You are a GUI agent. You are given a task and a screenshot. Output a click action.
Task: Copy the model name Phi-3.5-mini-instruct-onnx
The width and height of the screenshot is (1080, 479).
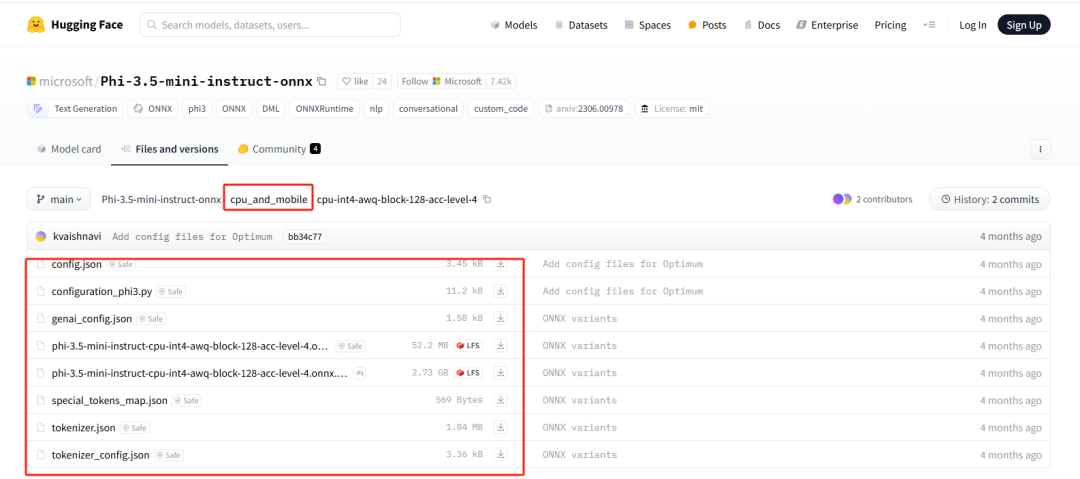tap(322, 81)
